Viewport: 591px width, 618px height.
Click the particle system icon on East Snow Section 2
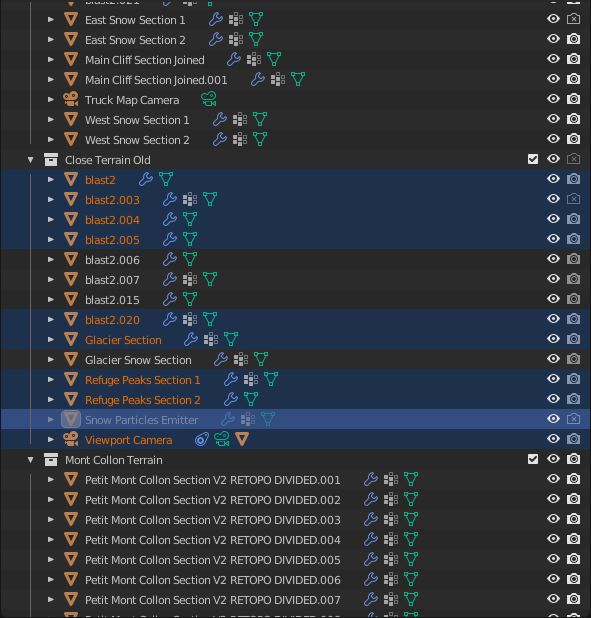[236, 39]
